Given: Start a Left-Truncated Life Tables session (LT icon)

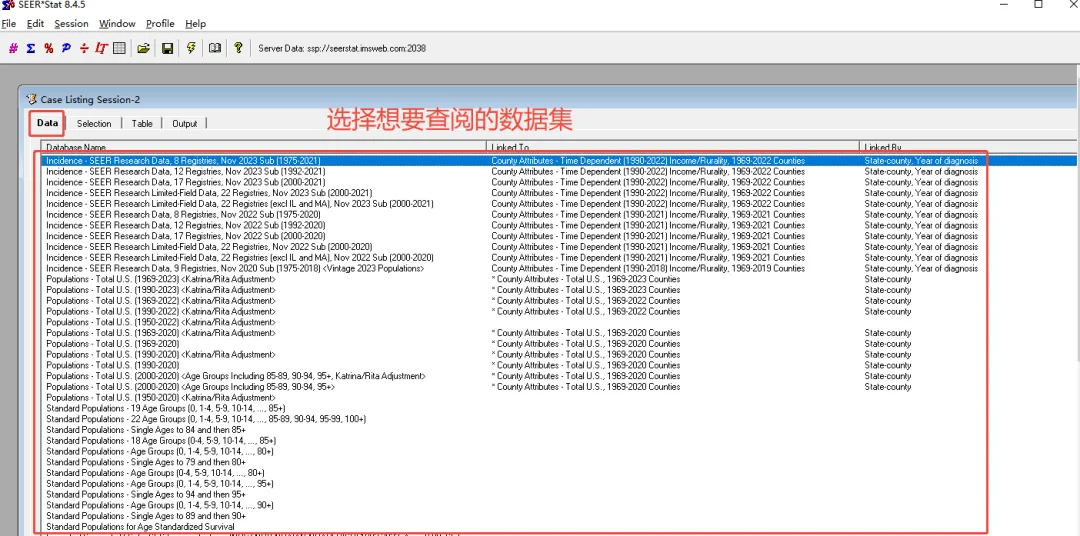Looking at the screenshot, I should [x=101, y=48].
